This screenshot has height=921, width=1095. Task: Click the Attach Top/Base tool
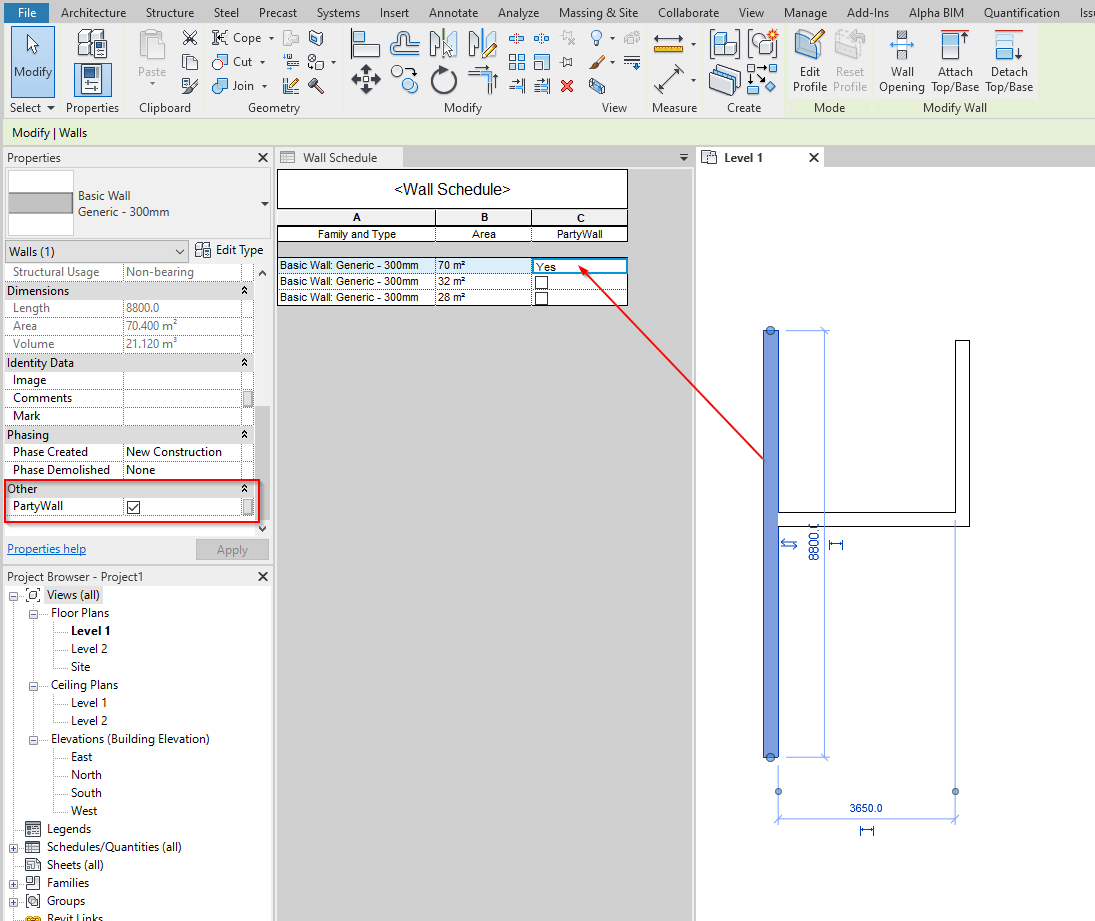954,60
